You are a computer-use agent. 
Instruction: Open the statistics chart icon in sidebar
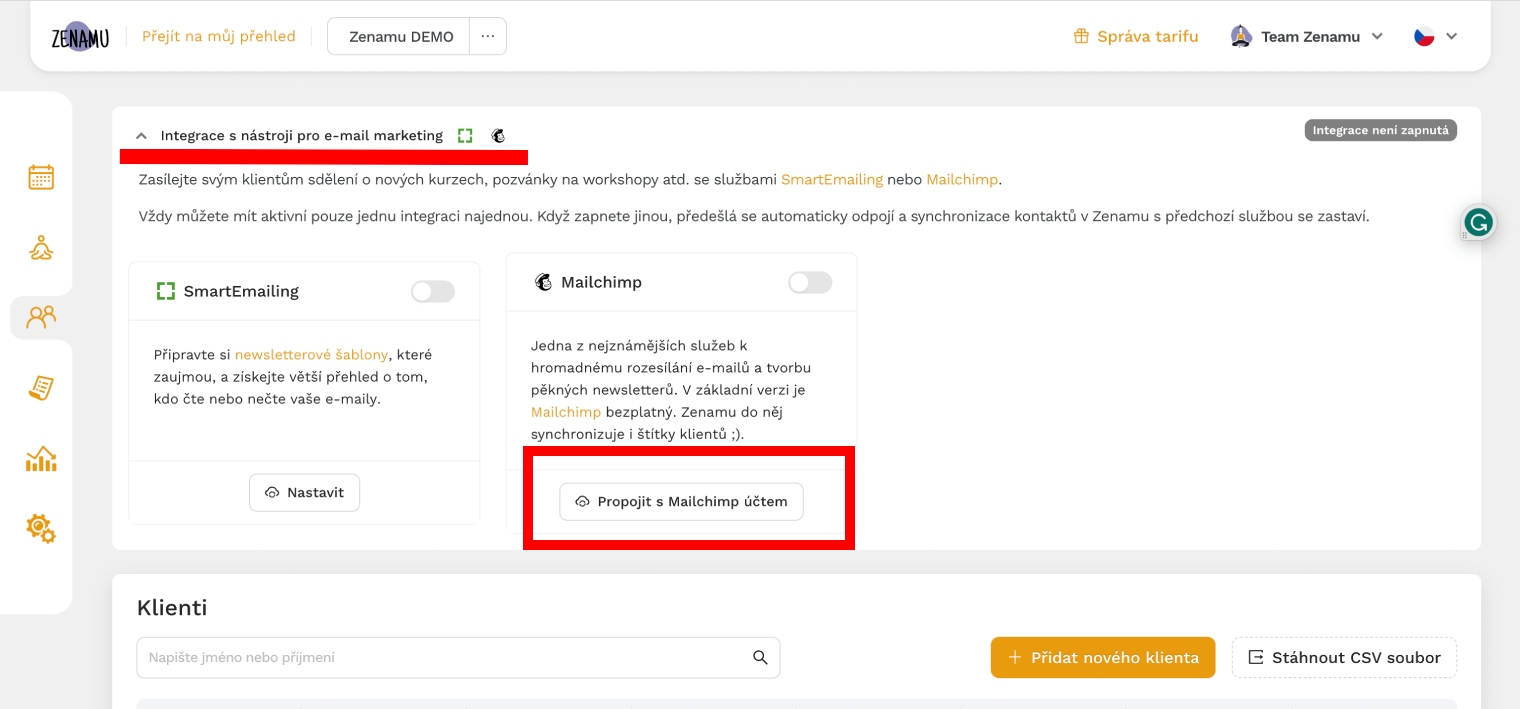41,458
